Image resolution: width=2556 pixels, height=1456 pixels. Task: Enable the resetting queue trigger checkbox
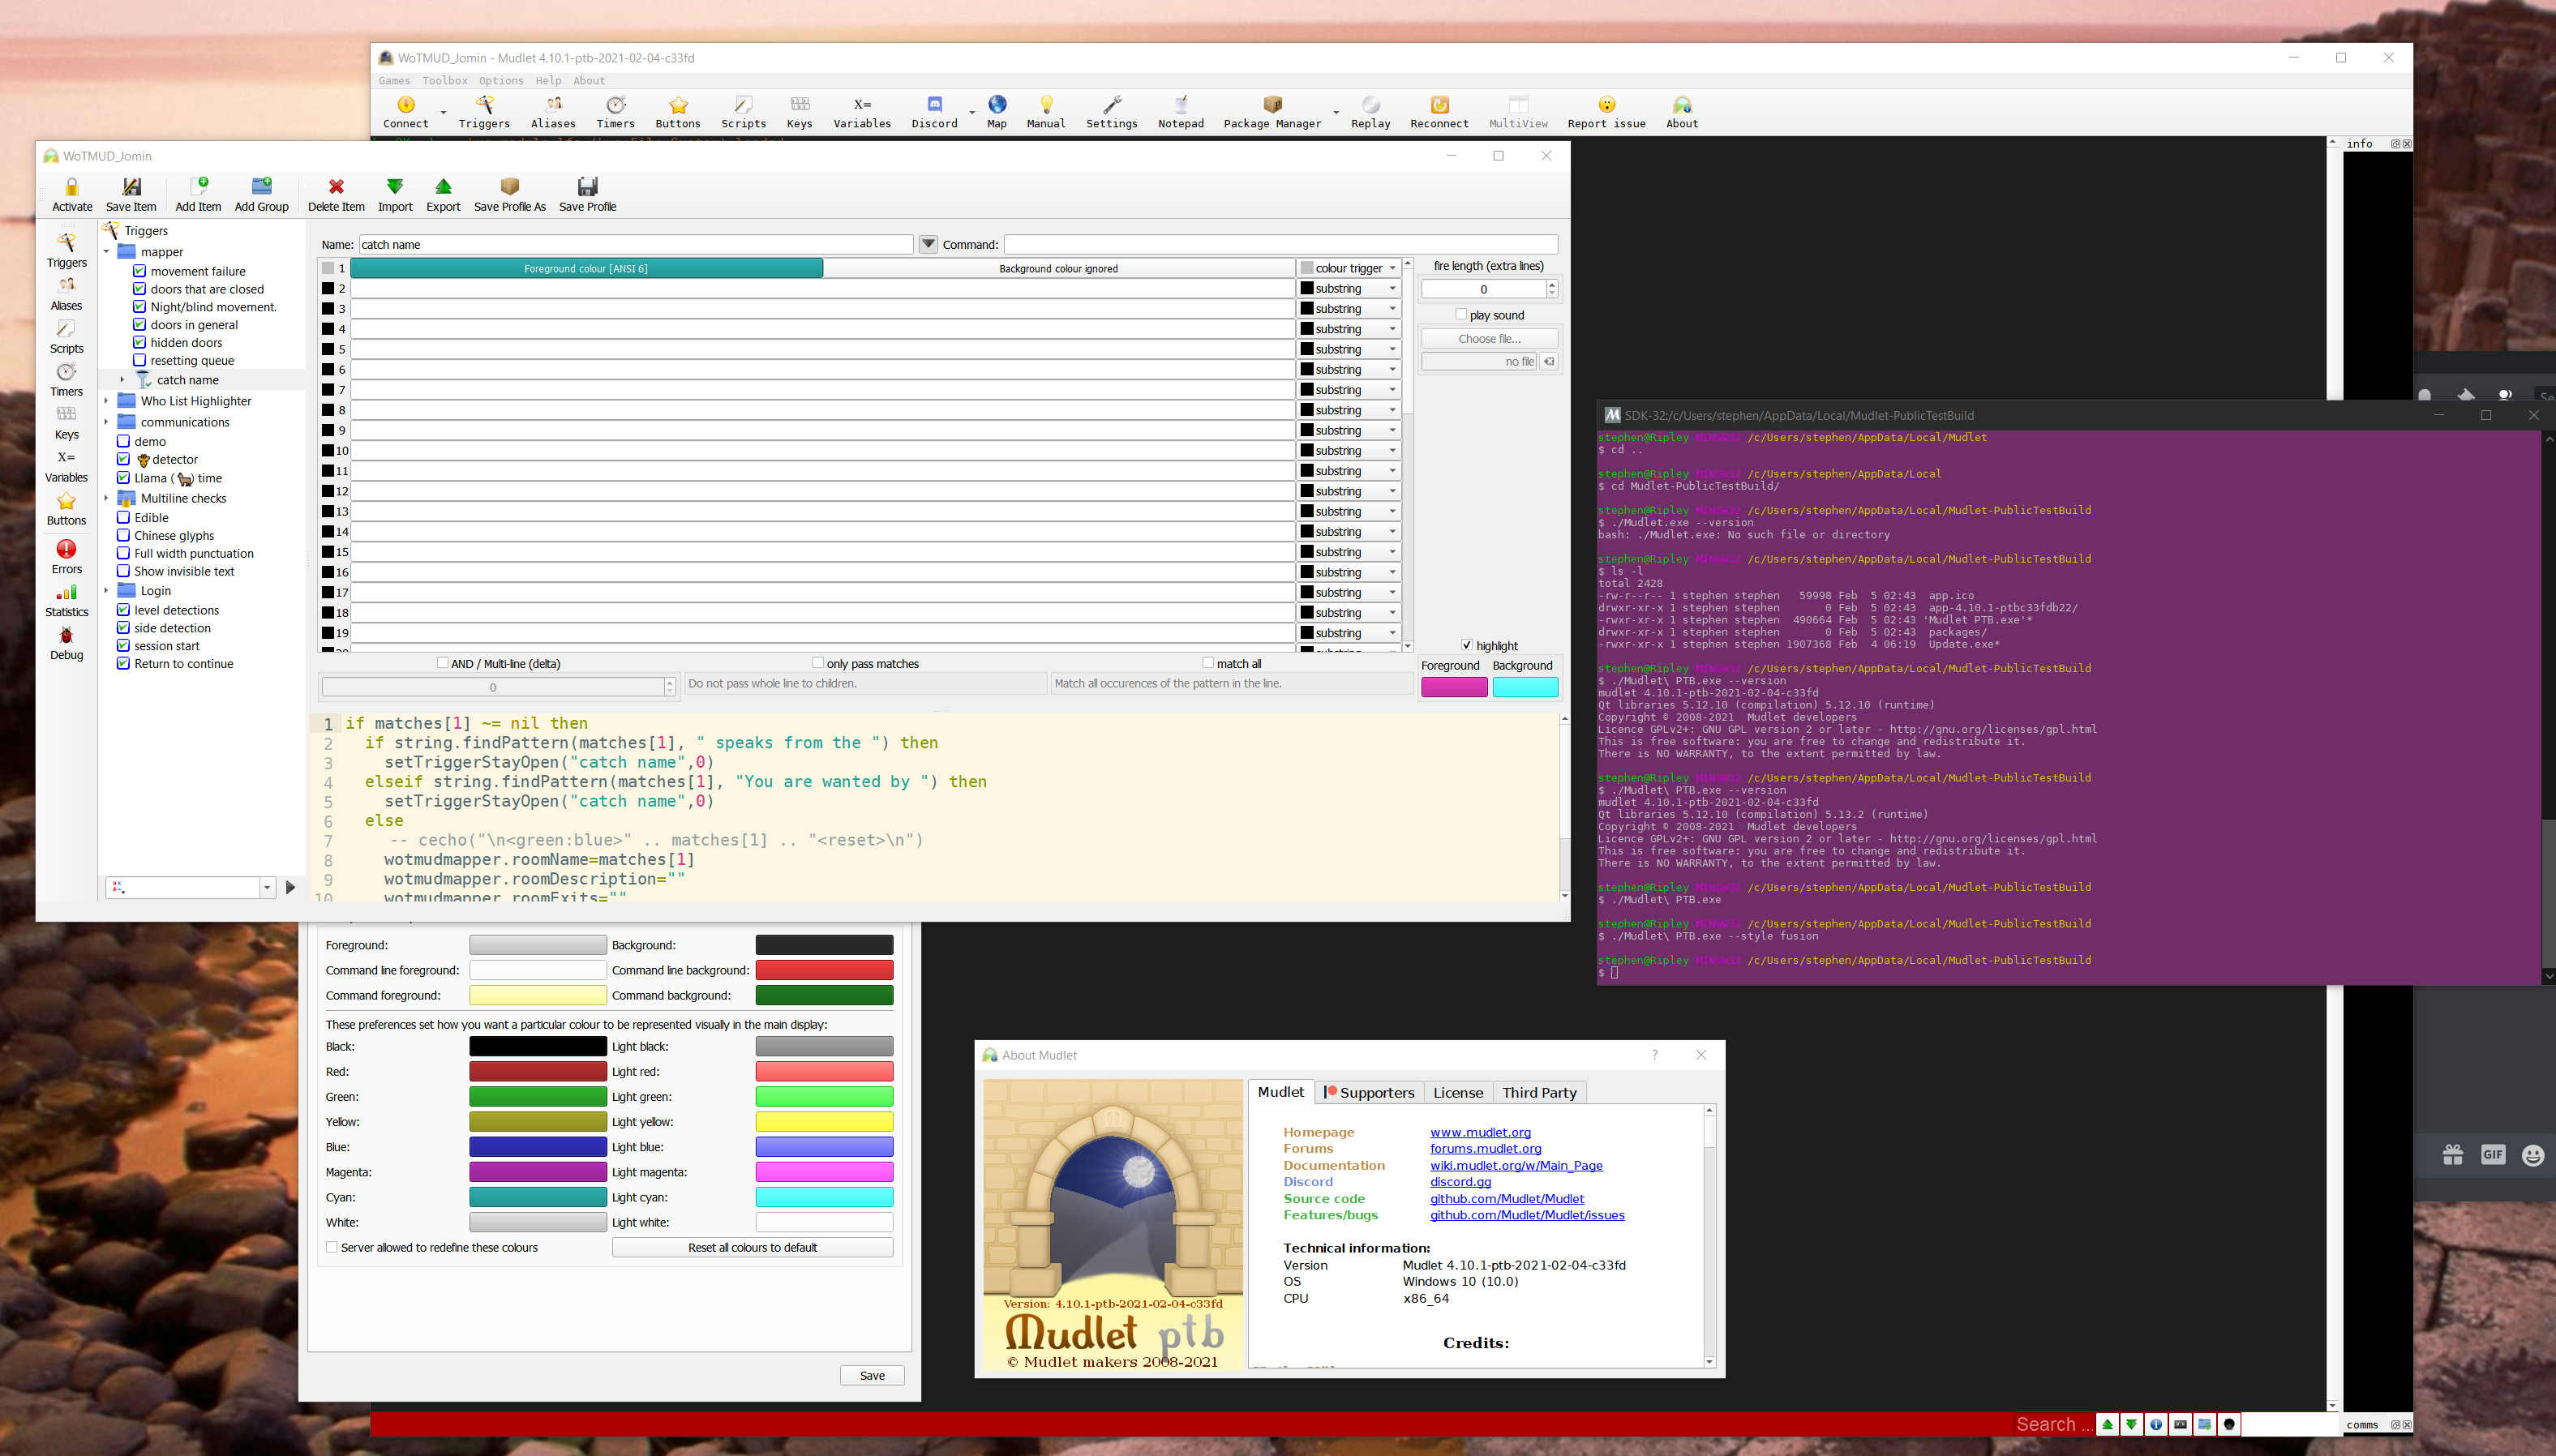[x=140, y=360]
